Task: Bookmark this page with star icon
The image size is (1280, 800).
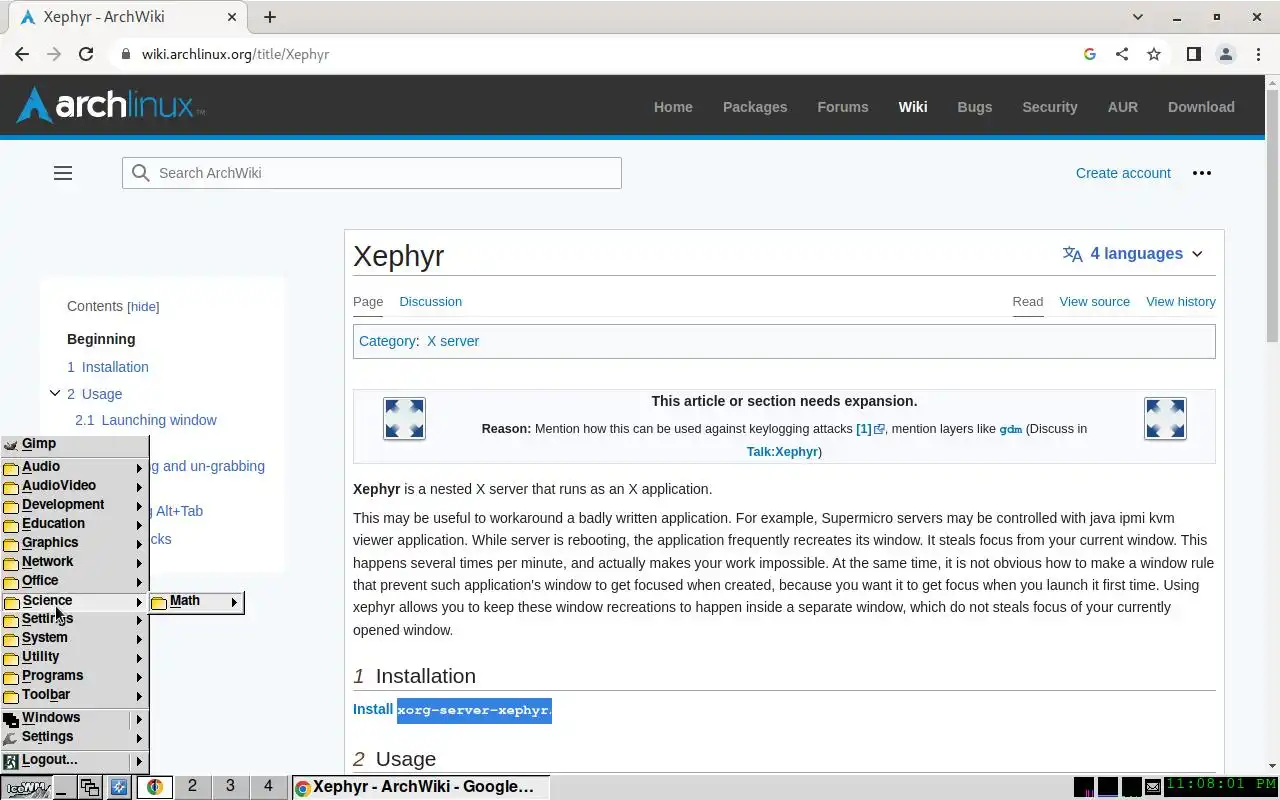Action: [1154, 54]
